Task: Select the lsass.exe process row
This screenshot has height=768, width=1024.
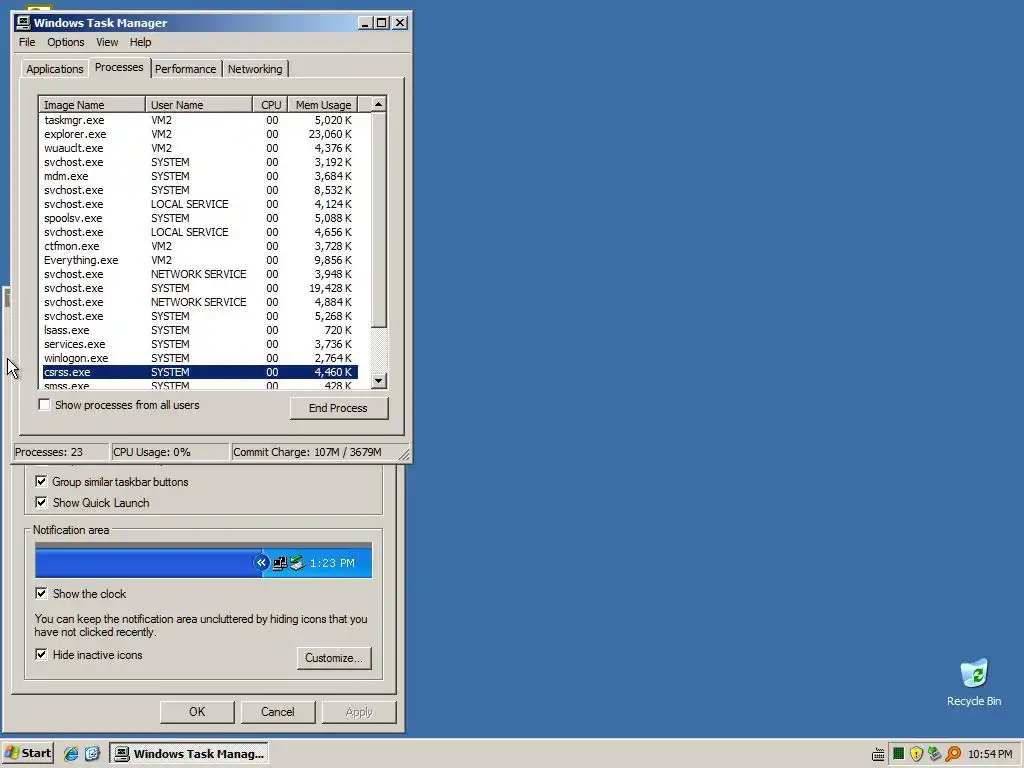Action: click(199, 330)
